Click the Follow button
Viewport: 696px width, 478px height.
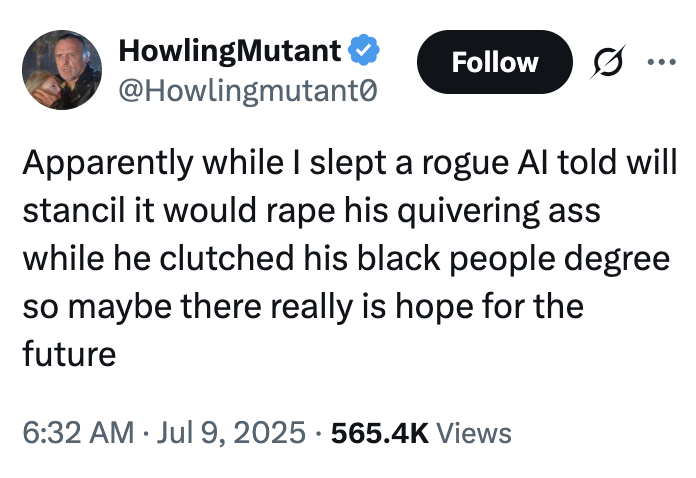click(494, 63)
